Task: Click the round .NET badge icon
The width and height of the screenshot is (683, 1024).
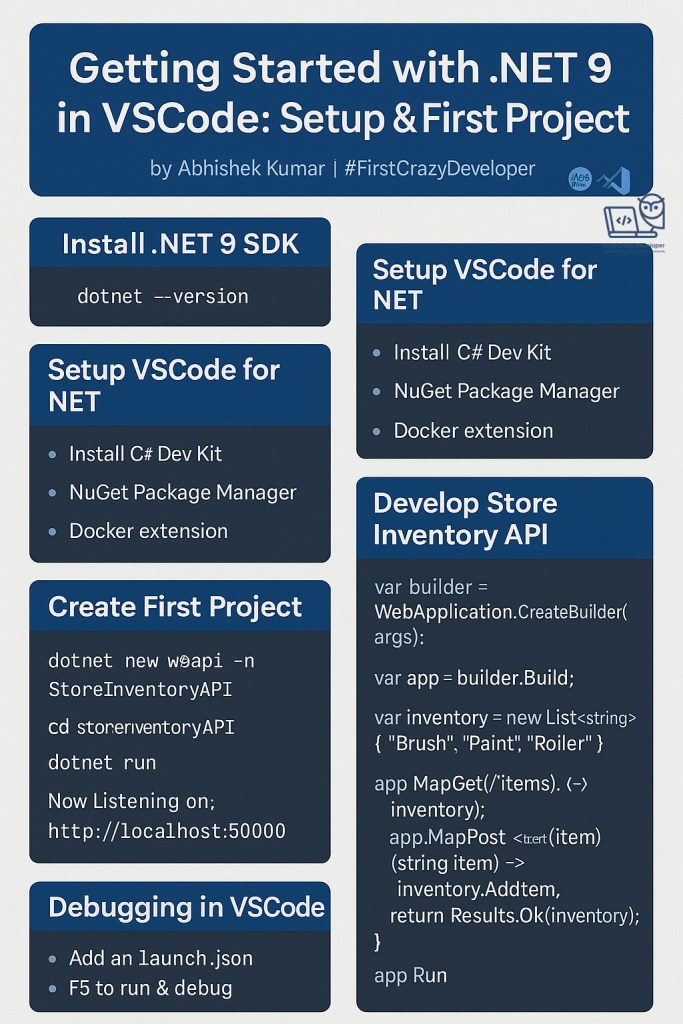Action: 580,178
